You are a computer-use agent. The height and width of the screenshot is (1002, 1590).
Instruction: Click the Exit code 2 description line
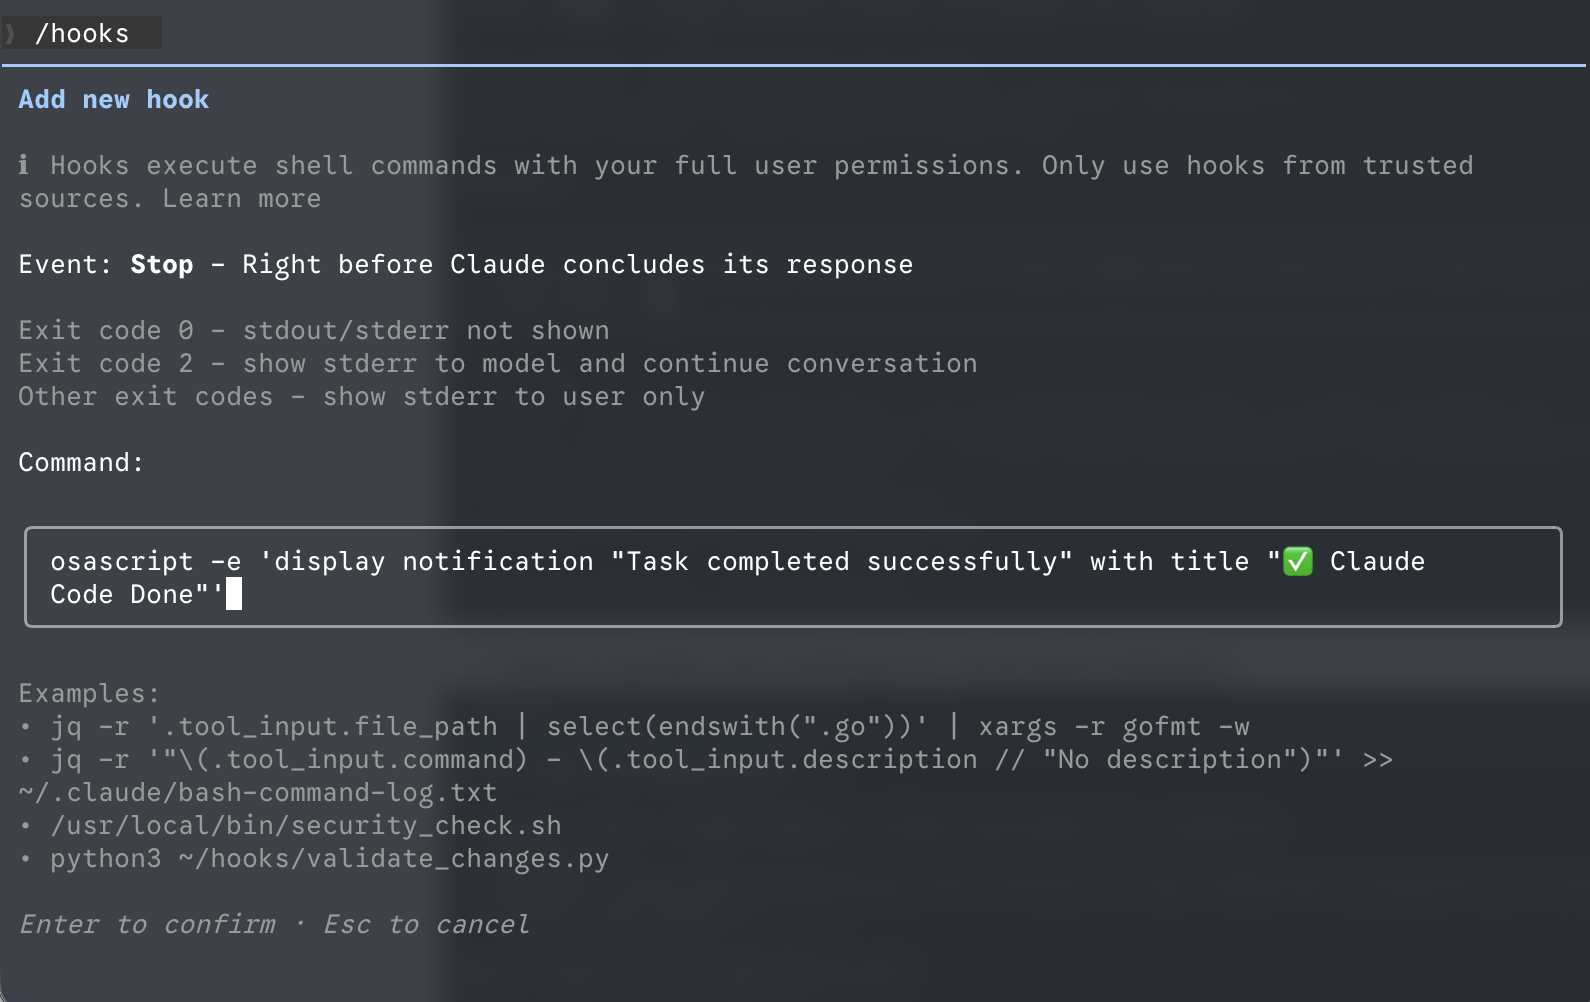click(x=497, y=364)
